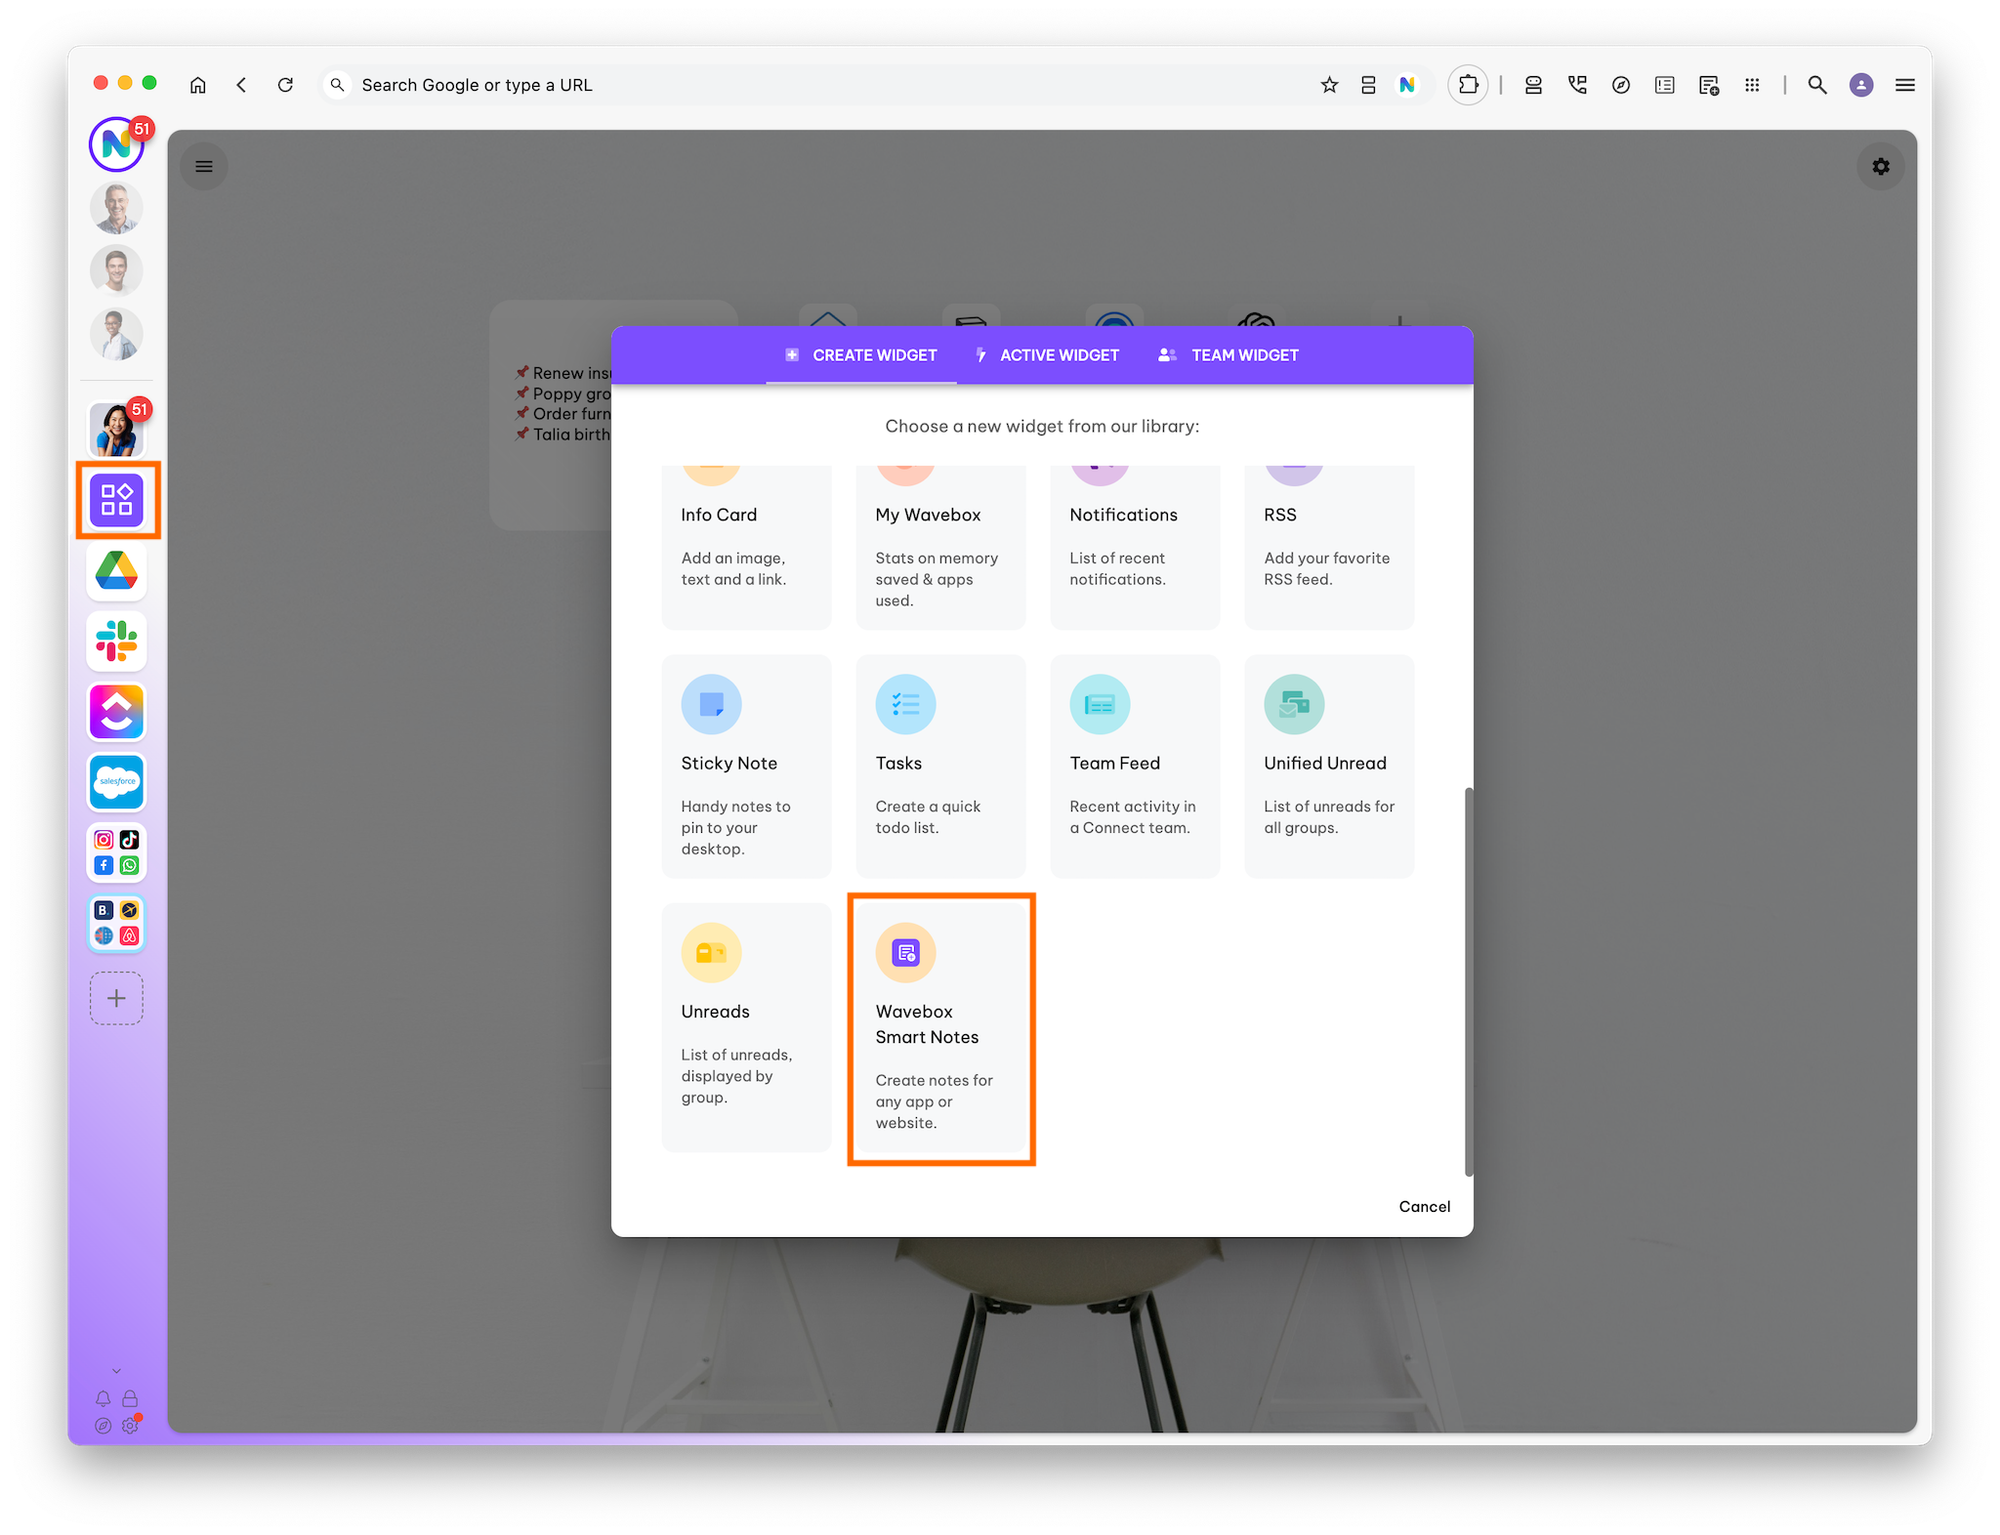Click the Wavebox N logo icon

[116, 145]
